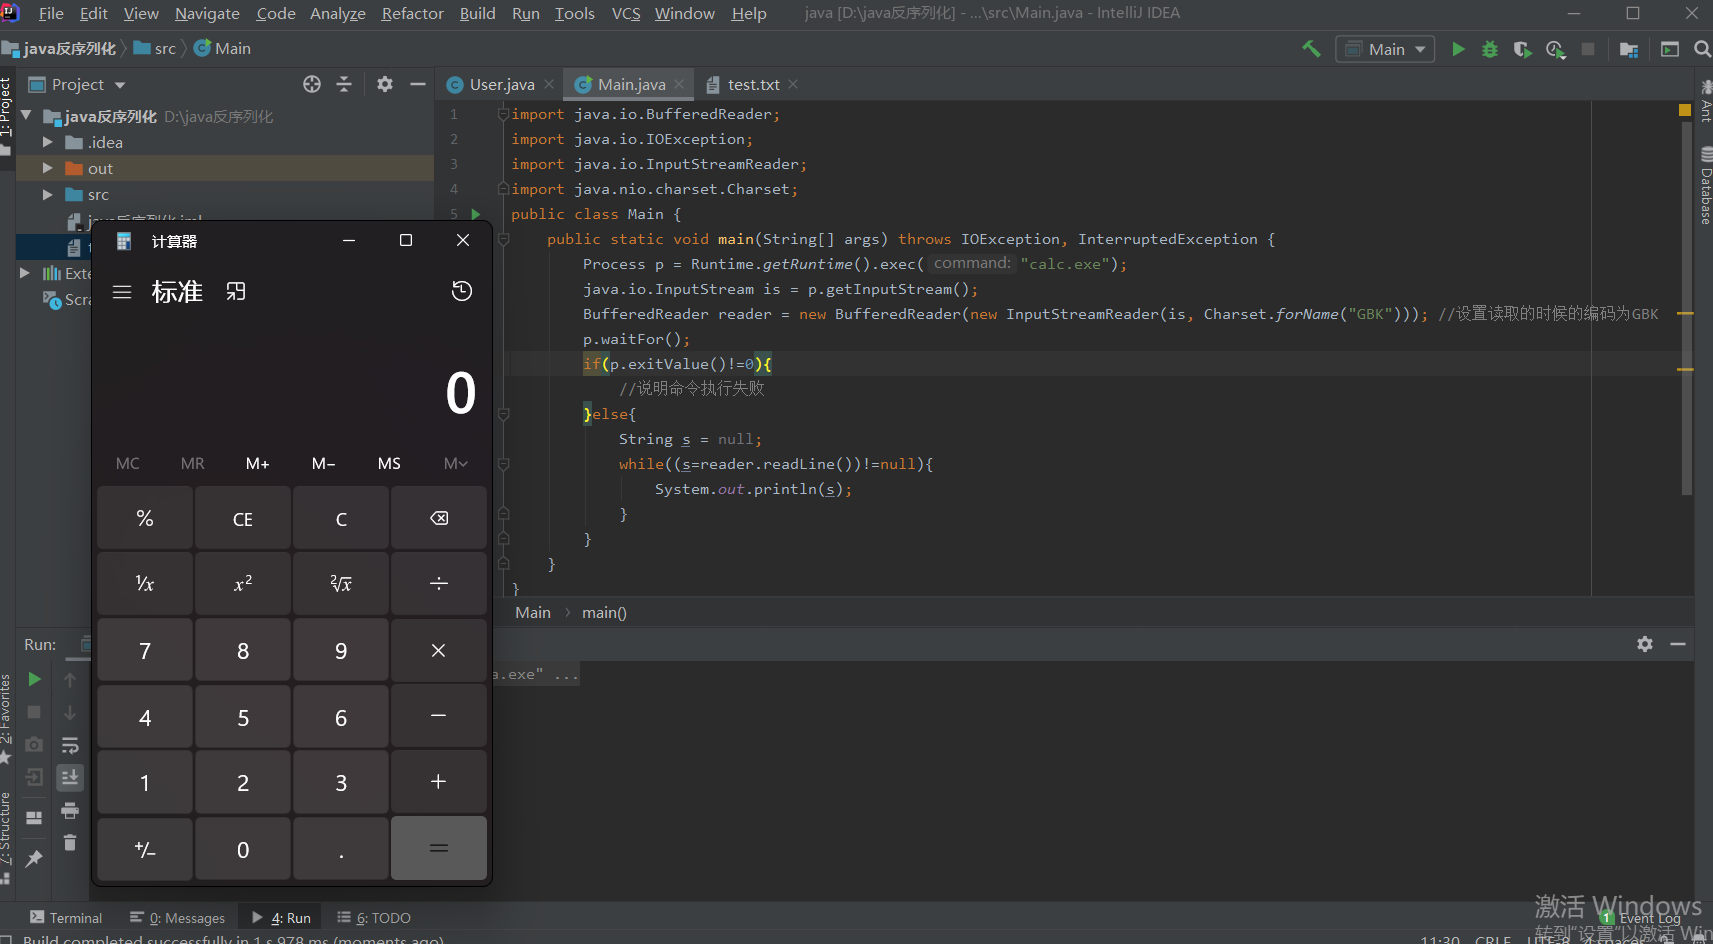The height and width of the screenshot is (944, 1713).
Task: Click the run gutter arrow beside class Main
Action: click(x=476, y=214)
